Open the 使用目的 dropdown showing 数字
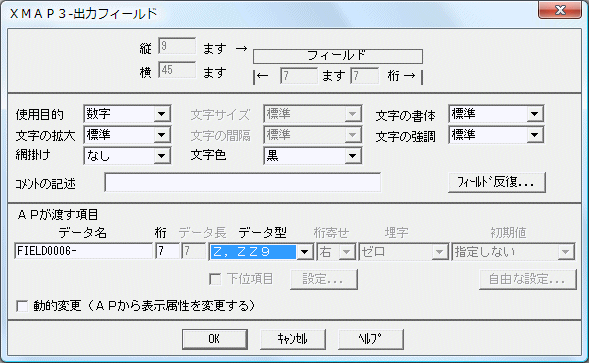Viewport: 589px width, 363px height. [127, 113]
